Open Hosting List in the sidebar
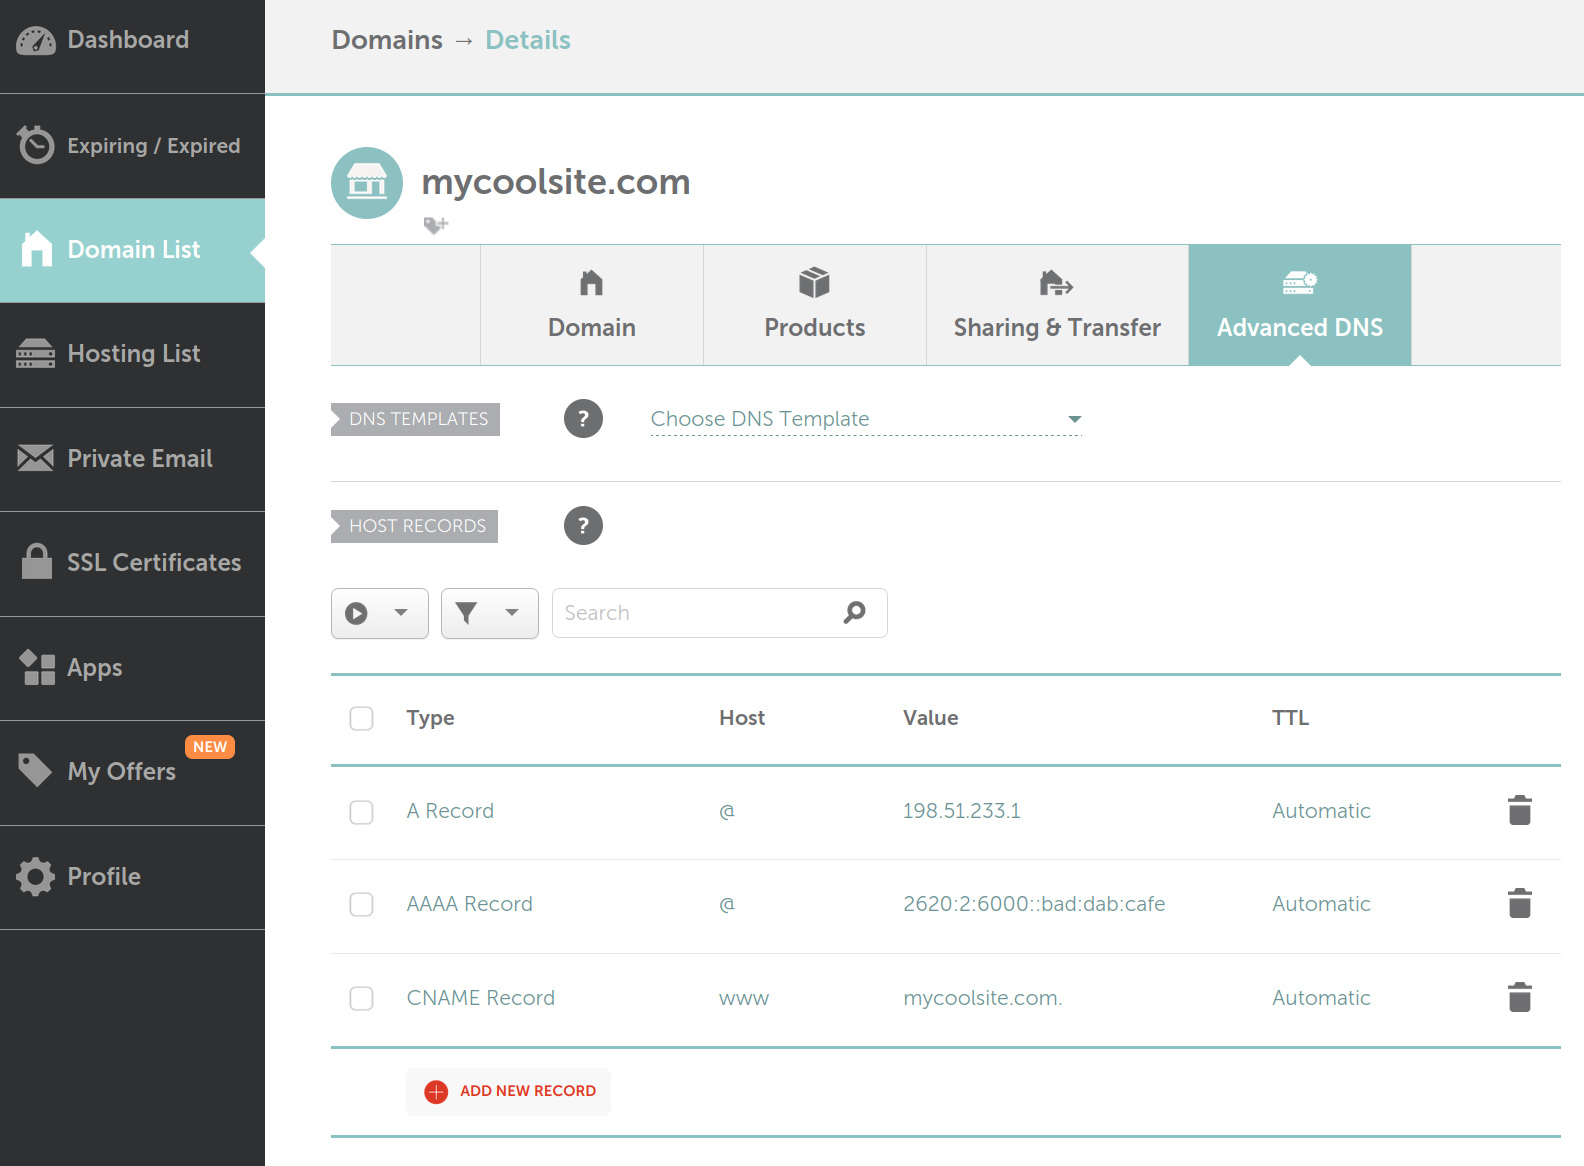1584x1166 pixels. click(132, 355)
